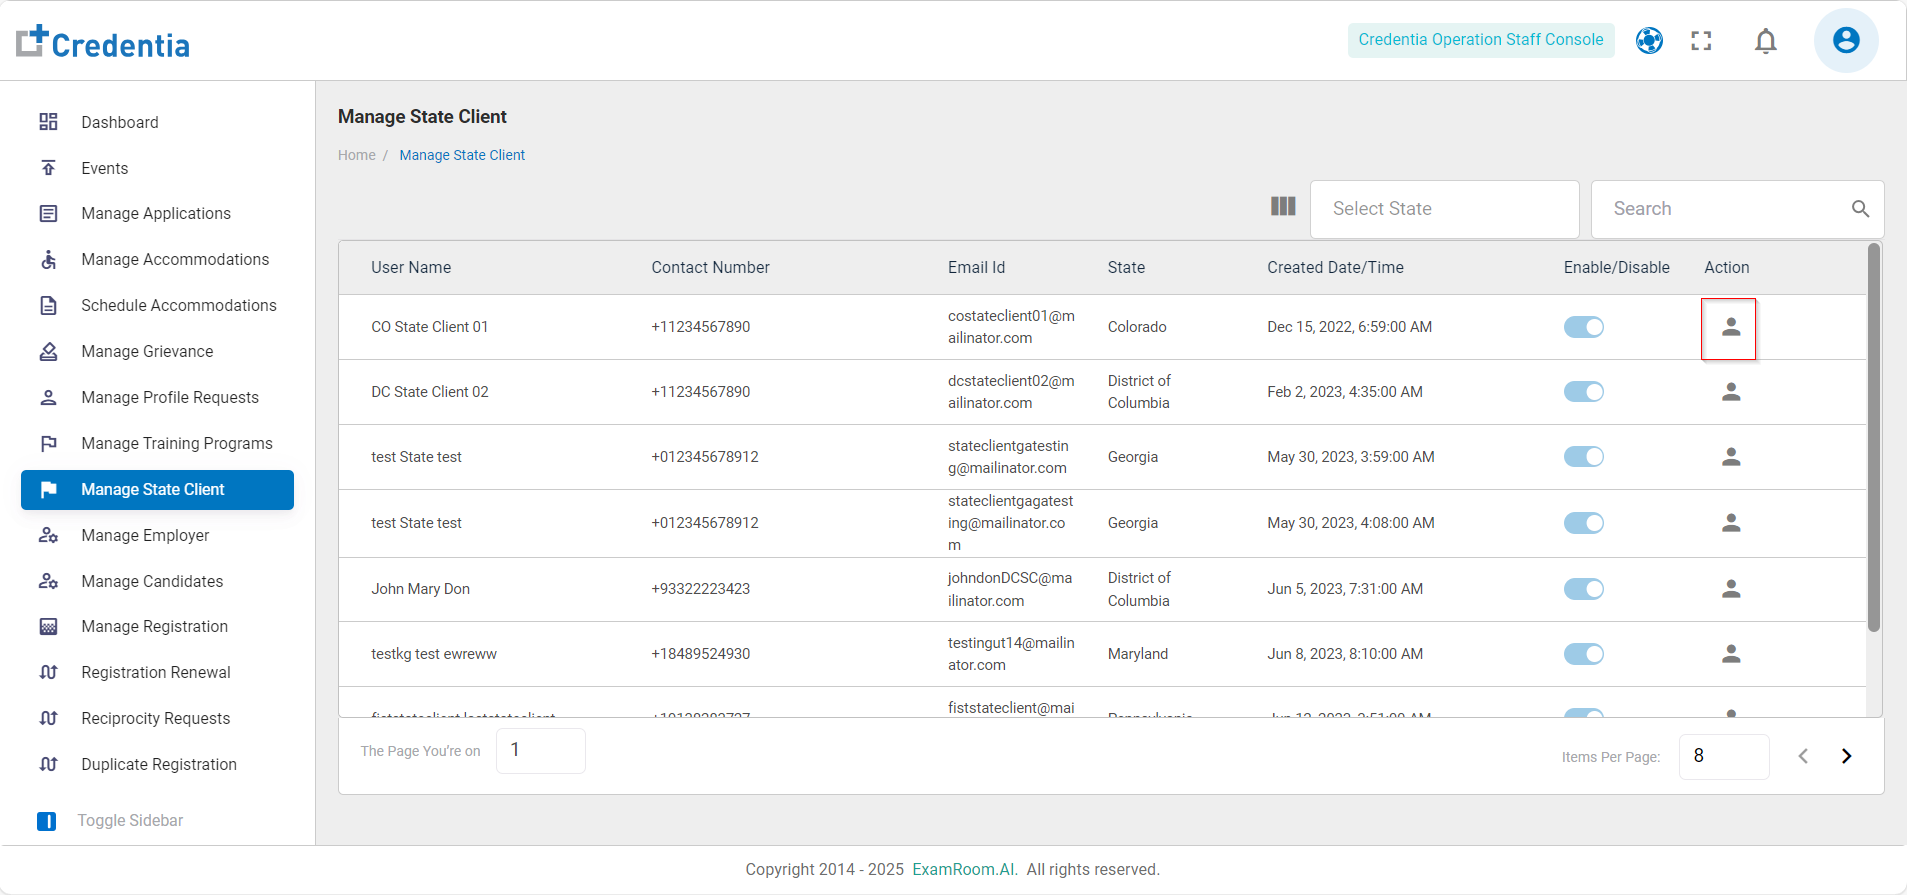Open the user account avatar menu
1907x895 pixels.
pyautogui.click(x=1846, y=41)
